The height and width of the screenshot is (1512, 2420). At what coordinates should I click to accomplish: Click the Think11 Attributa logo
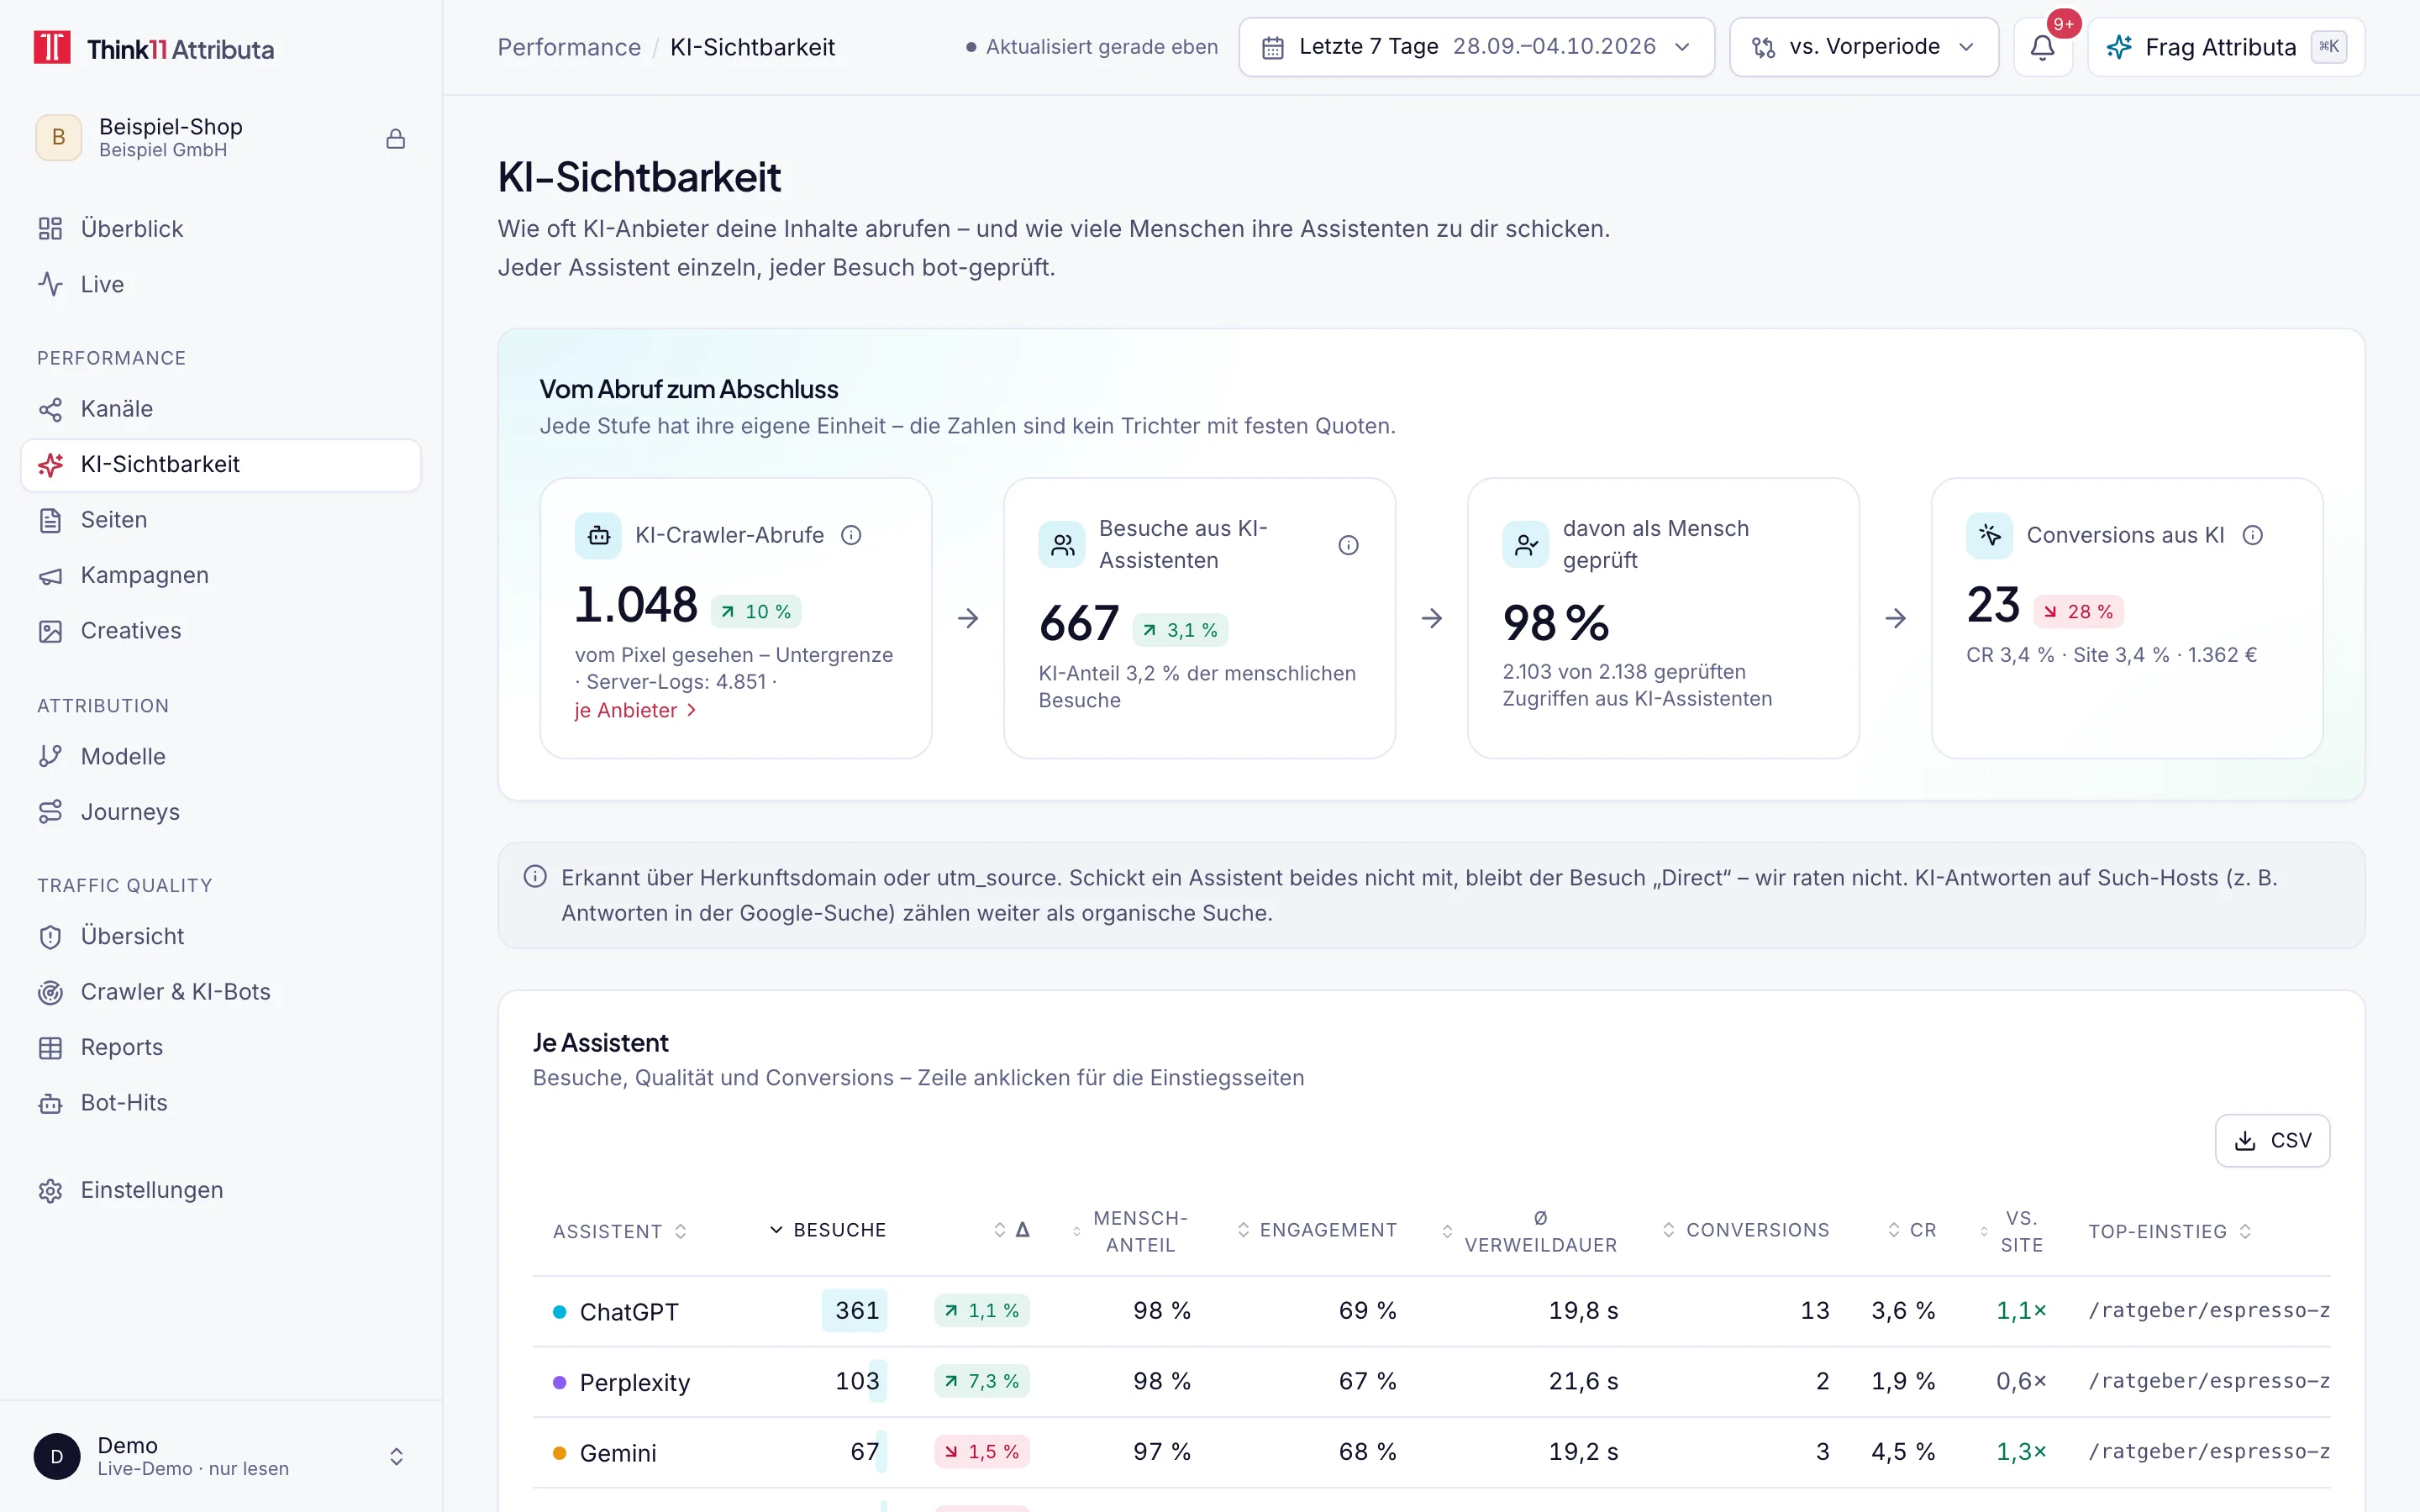(154, 48)
